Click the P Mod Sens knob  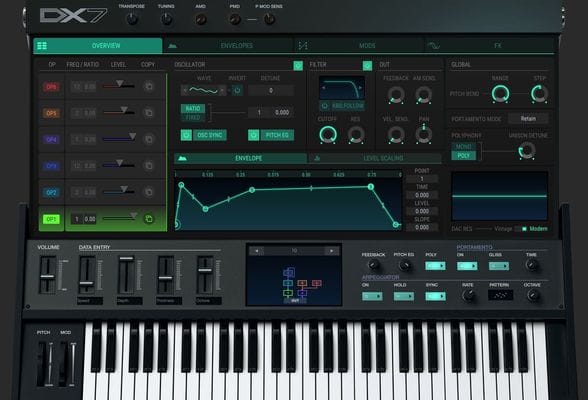tap(270, 19)
